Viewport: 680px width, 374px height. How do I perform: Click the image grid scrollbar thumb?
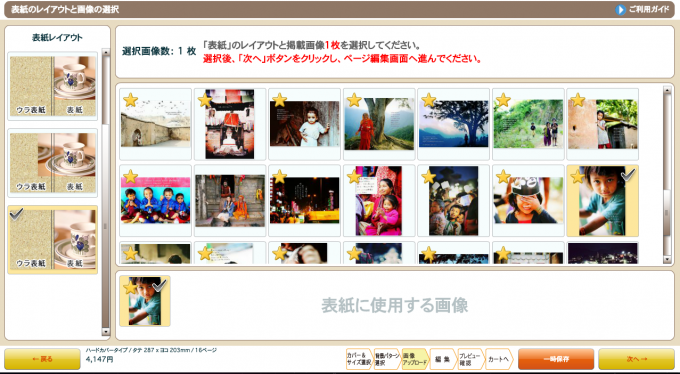tap(667, 213)
